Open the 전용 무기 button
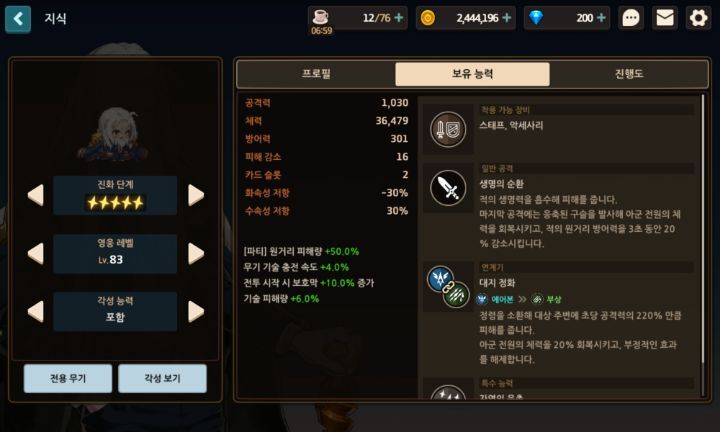The image size is (720, 432). (68, 378)
